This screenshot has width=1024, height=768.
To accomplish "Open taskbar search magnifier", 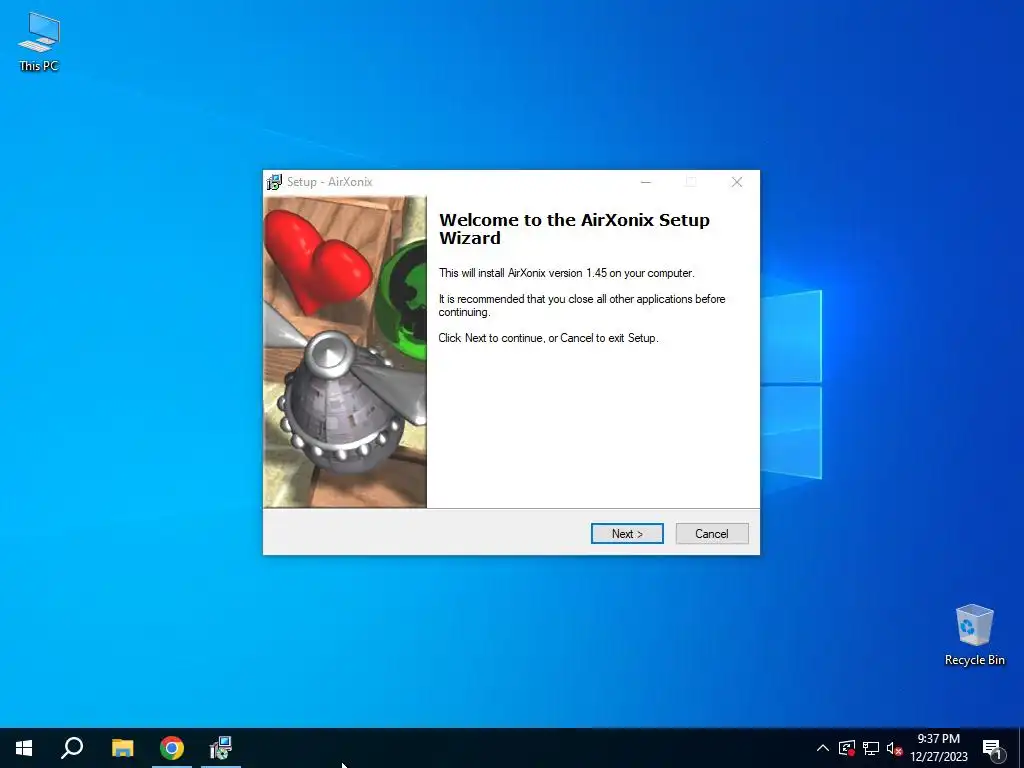I will pyautogui.click(x=72, y=748).
